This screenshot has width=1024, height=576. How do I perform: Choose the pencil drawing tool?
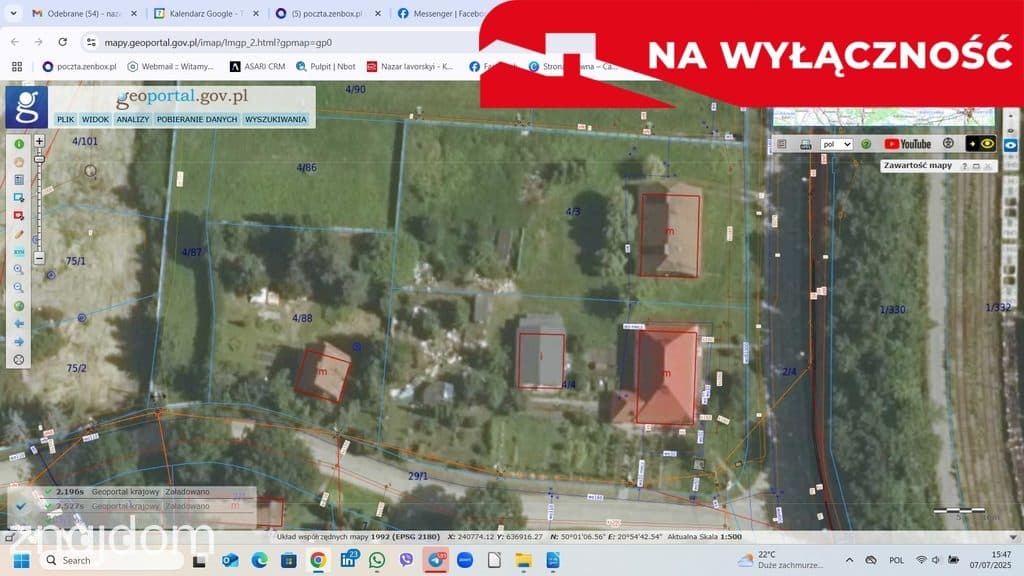[19, 234]
